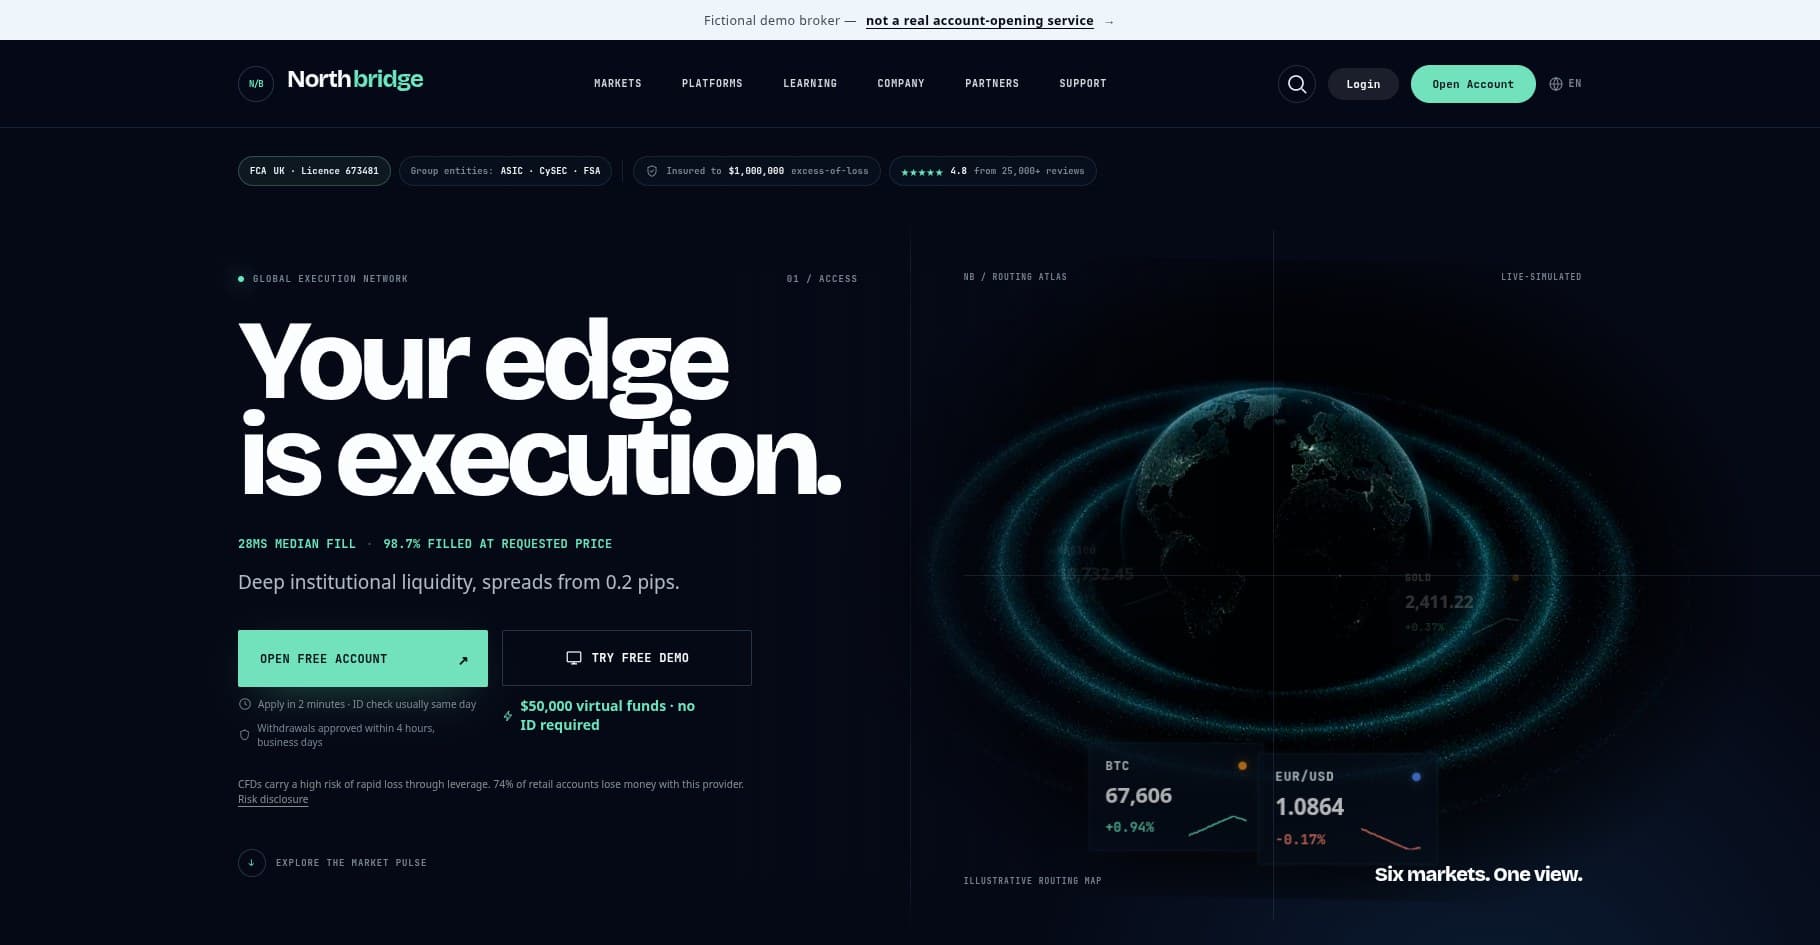Open the Markets menu

pos(618,84)
